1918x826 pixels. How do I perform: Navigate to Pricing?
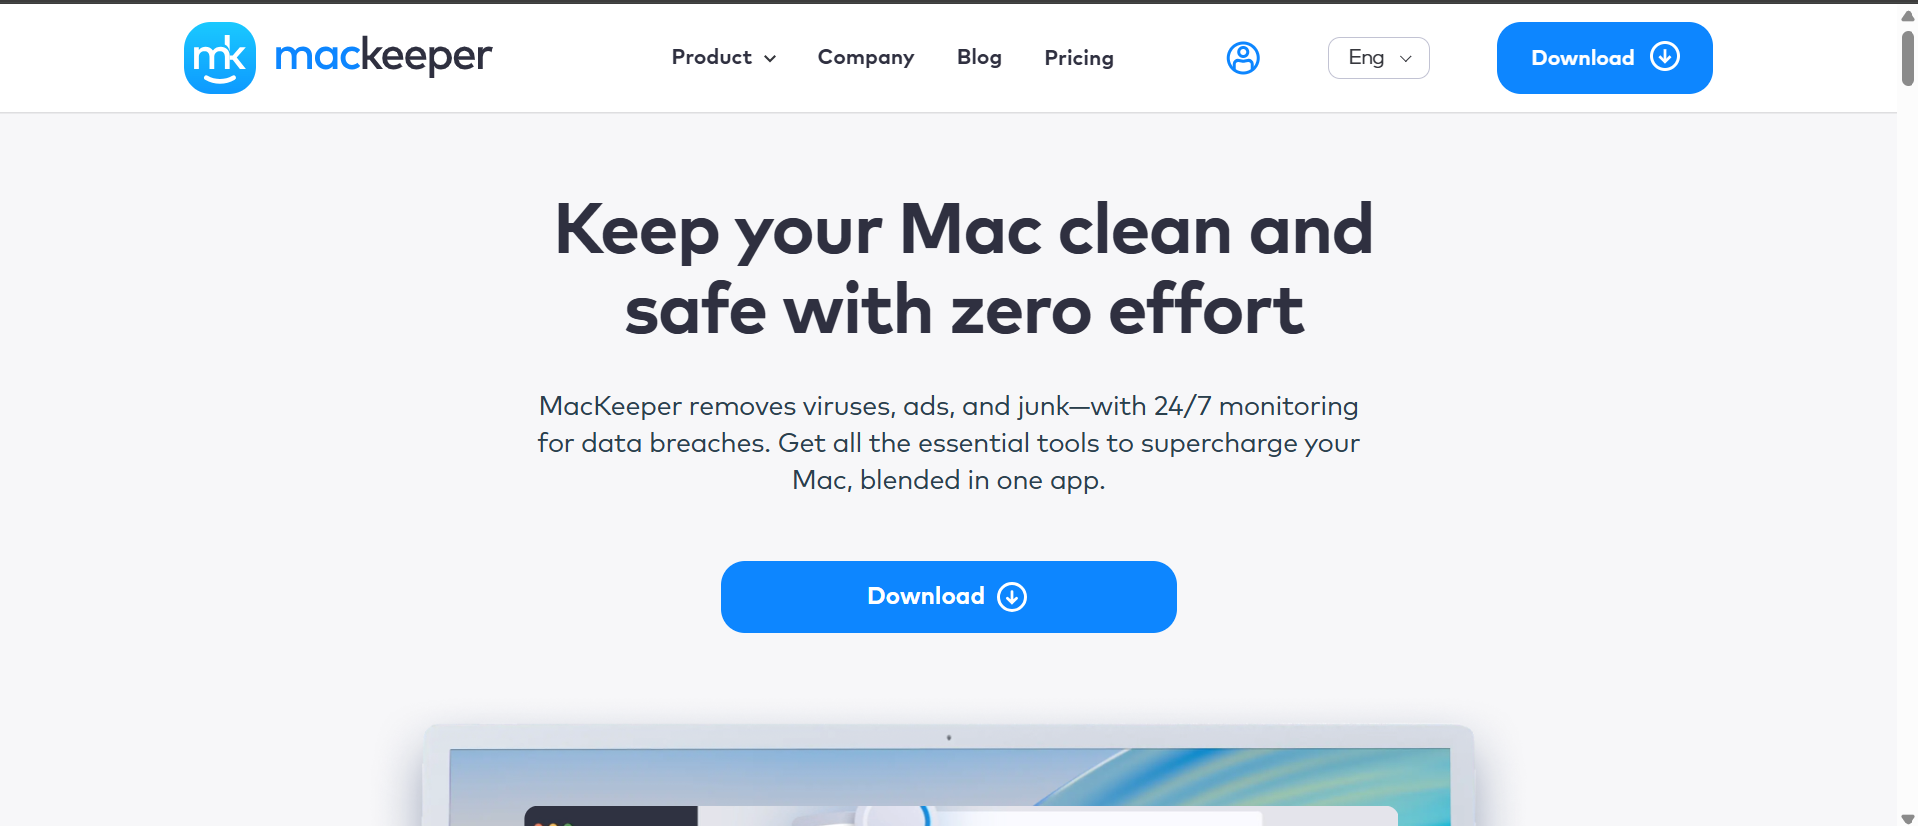tap(1078, 58)
